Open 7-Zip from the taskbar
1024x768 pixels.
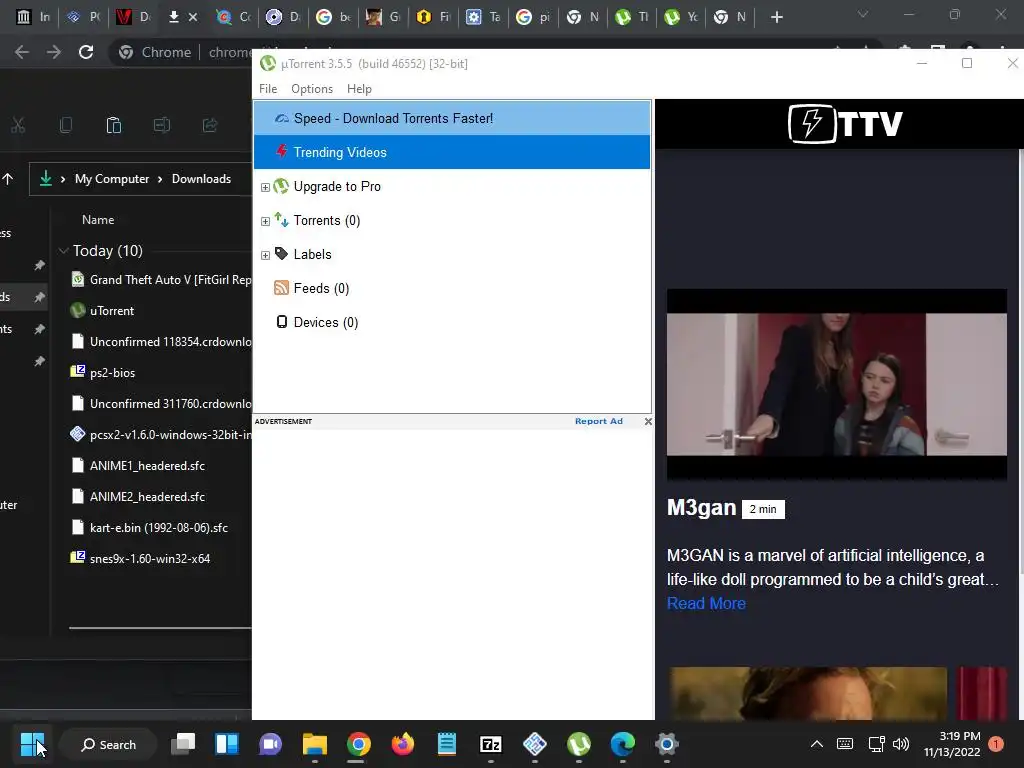click(490, 744)
